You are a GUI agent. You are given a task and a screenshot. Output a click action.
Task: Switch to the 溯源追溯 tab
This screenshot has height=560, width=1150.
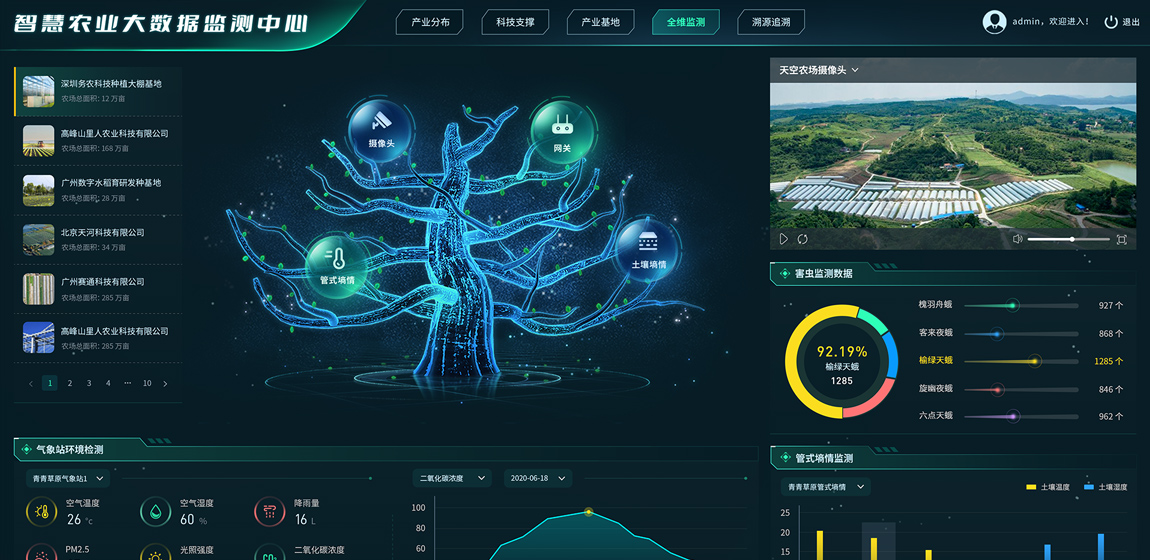tap(770, 22)
